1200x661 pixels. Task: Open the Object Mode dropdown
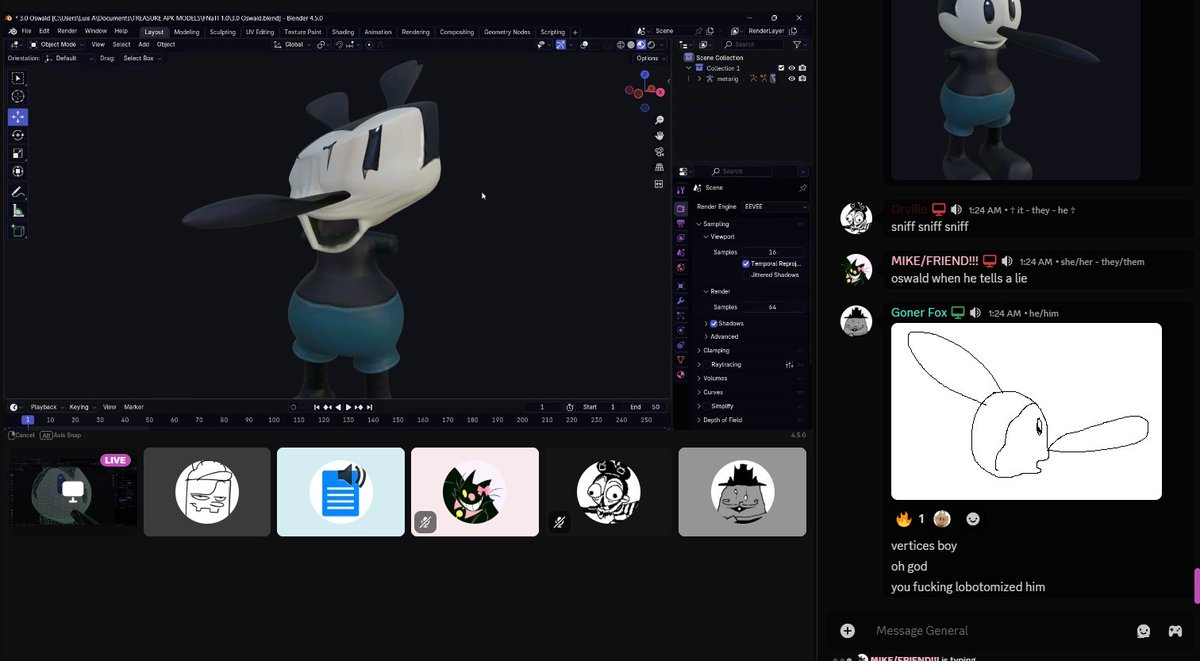pyautogui.click(x=57, y=44)
